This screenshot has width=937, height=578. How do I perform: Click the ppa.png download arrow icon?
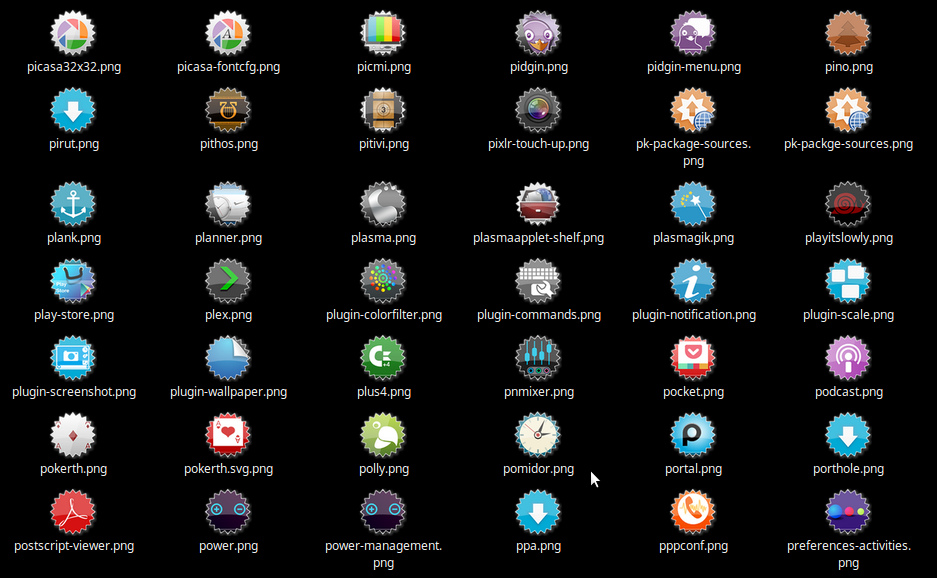pyautogui.click(x=538, y=512)
